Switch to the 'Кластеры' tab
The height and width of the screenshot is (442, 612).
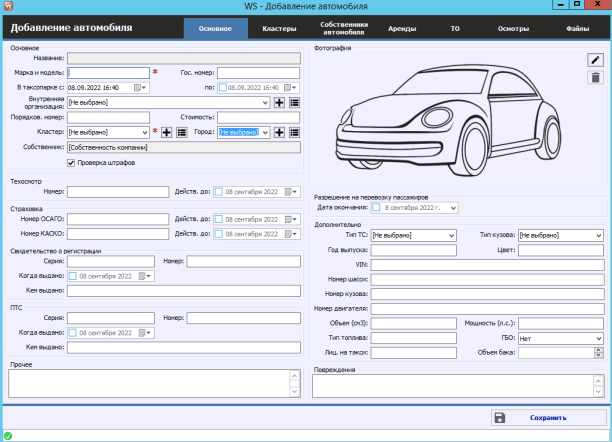[x=279, y=29]
